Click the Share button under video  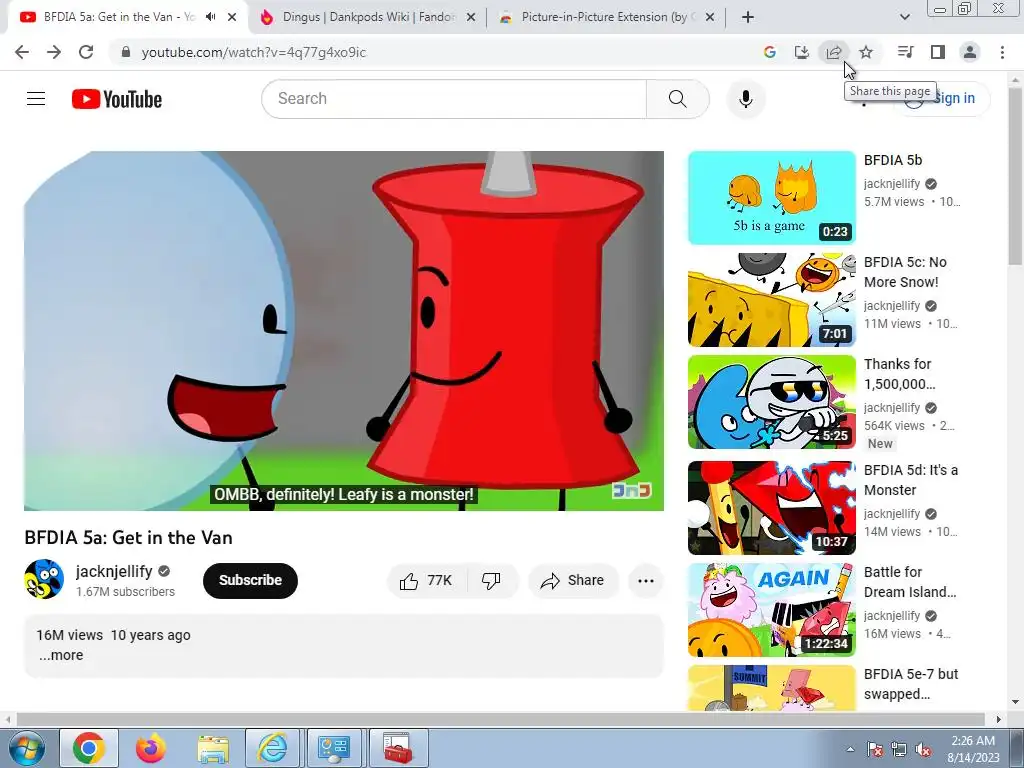click(x=573, y=581)
